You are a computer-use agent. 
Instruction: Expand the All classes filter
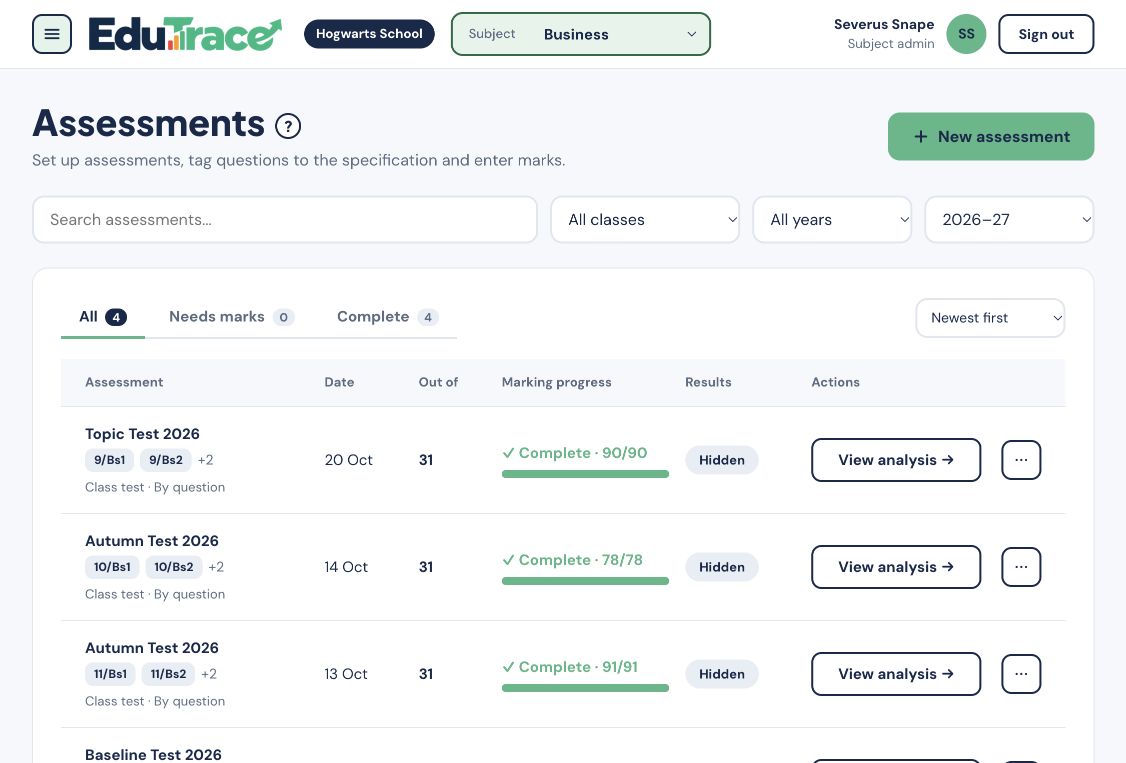(645, 220)
